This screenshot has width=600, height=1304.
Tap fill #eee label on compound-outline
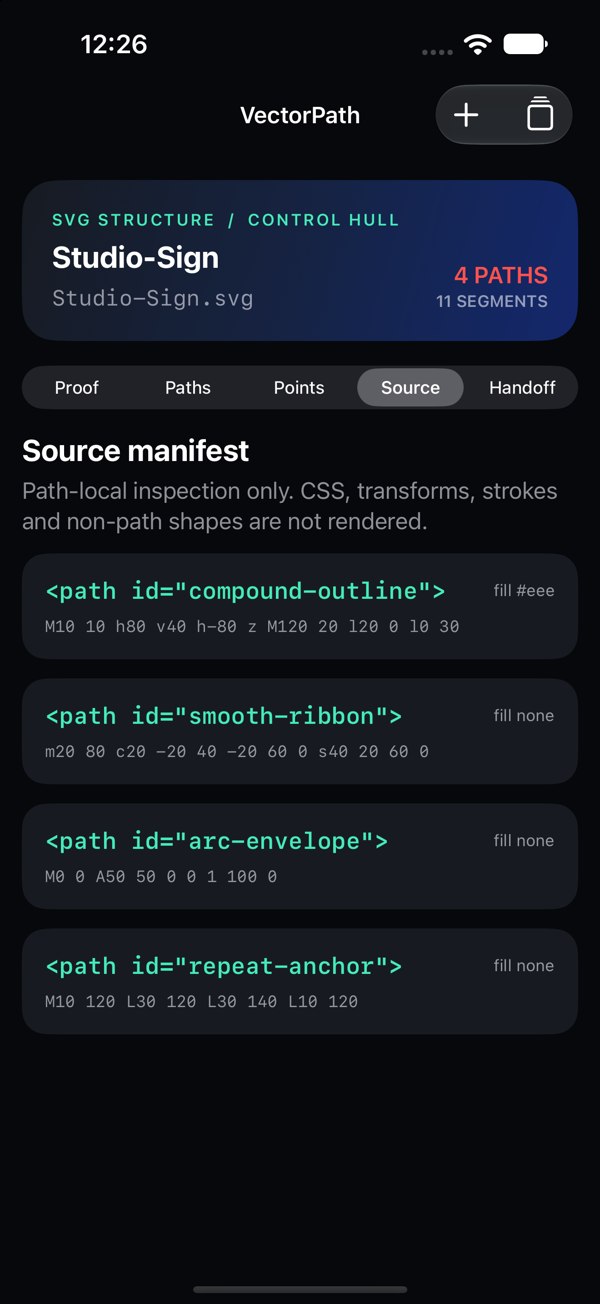pyautogui.click(x=524, y=591)
